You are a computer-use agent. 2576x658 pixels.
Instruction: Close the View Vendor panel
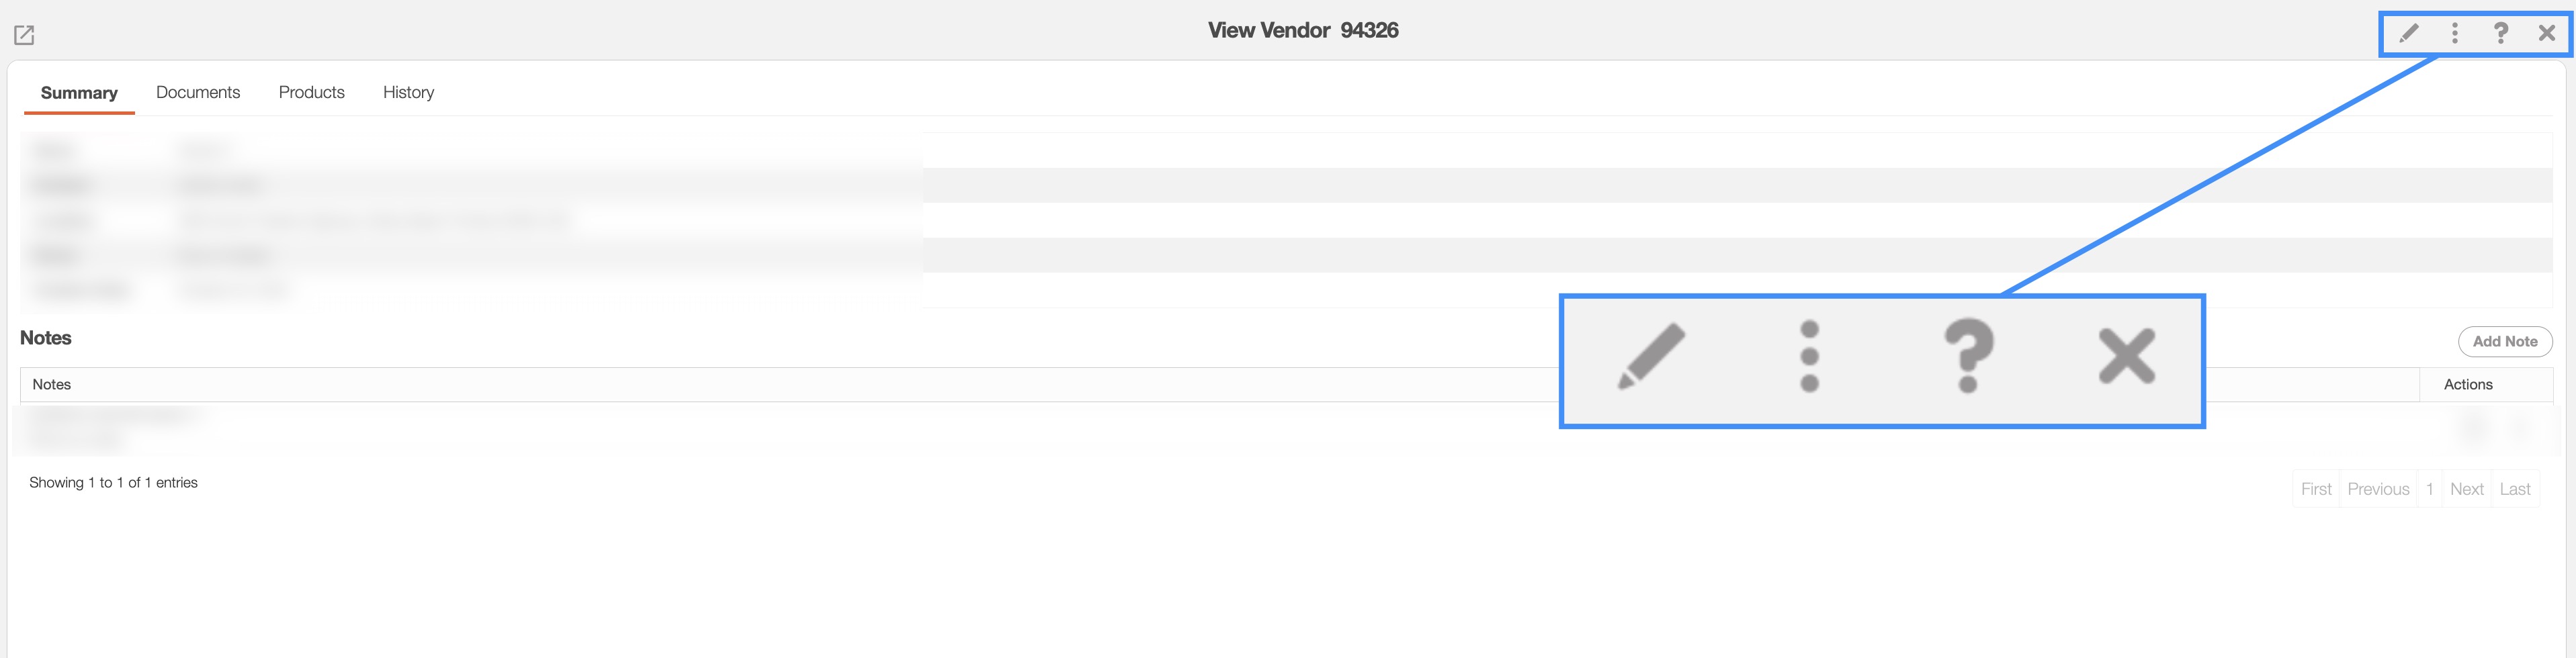(x=2547, y=33)
